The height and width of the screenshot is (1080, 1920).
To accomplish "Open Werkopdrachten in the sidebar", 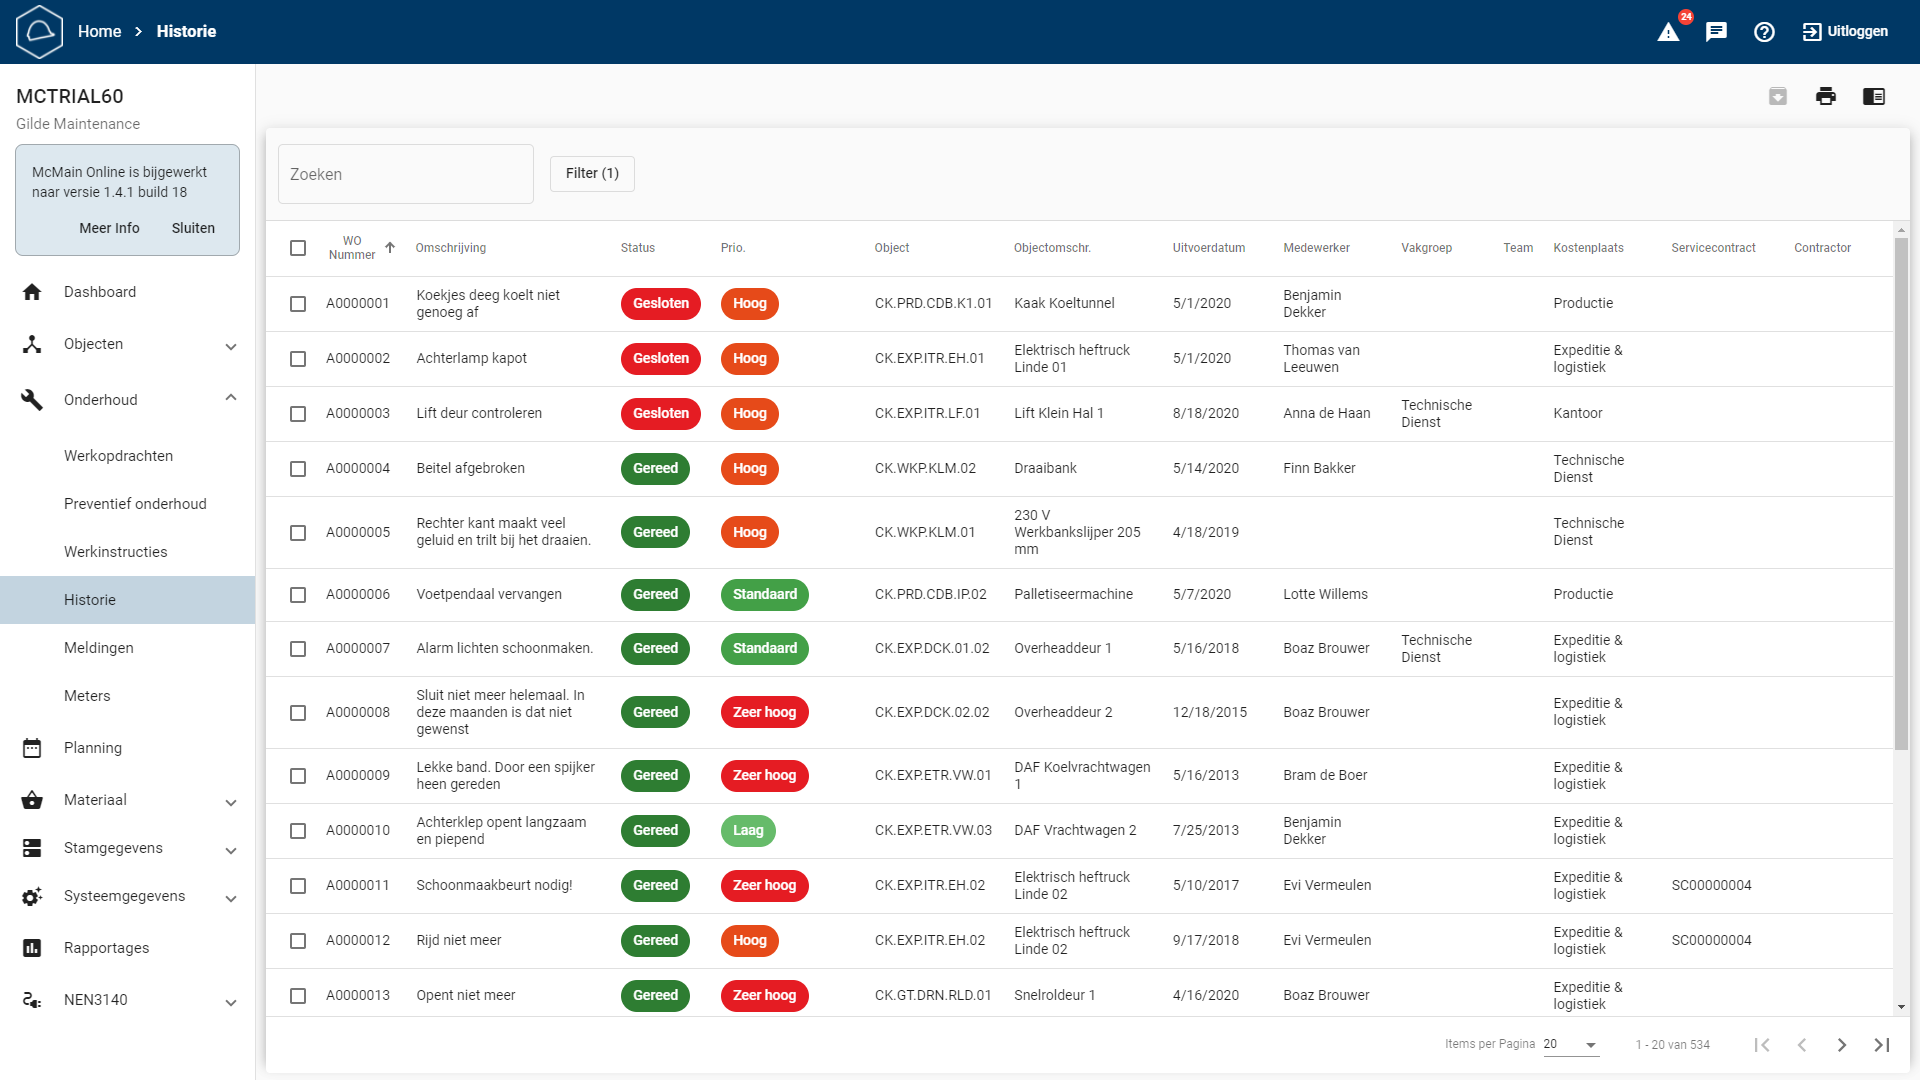I will pos(118,456).
